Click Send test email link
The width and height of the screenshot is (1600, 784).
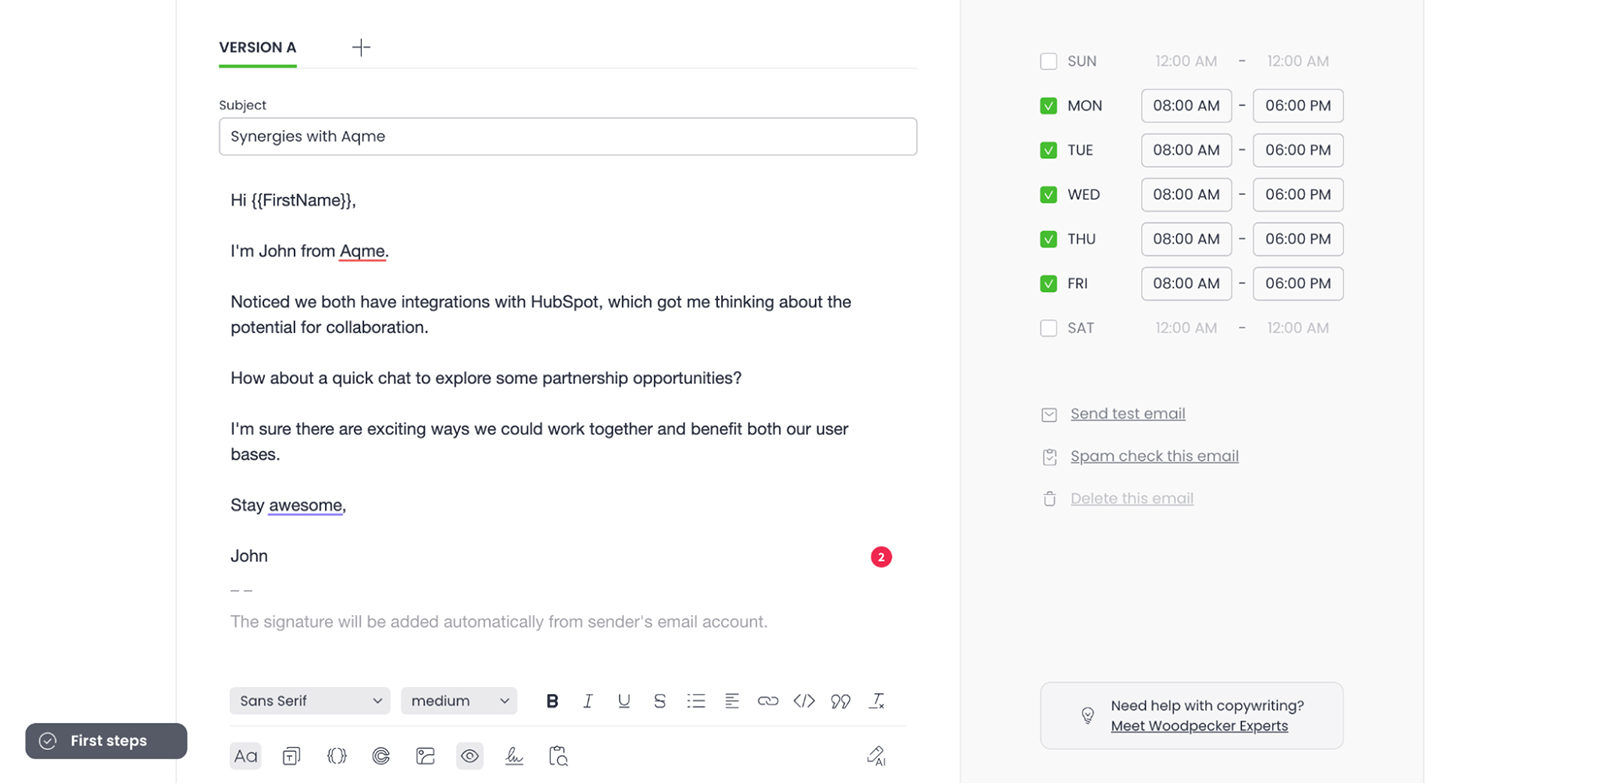point(1128,414)
